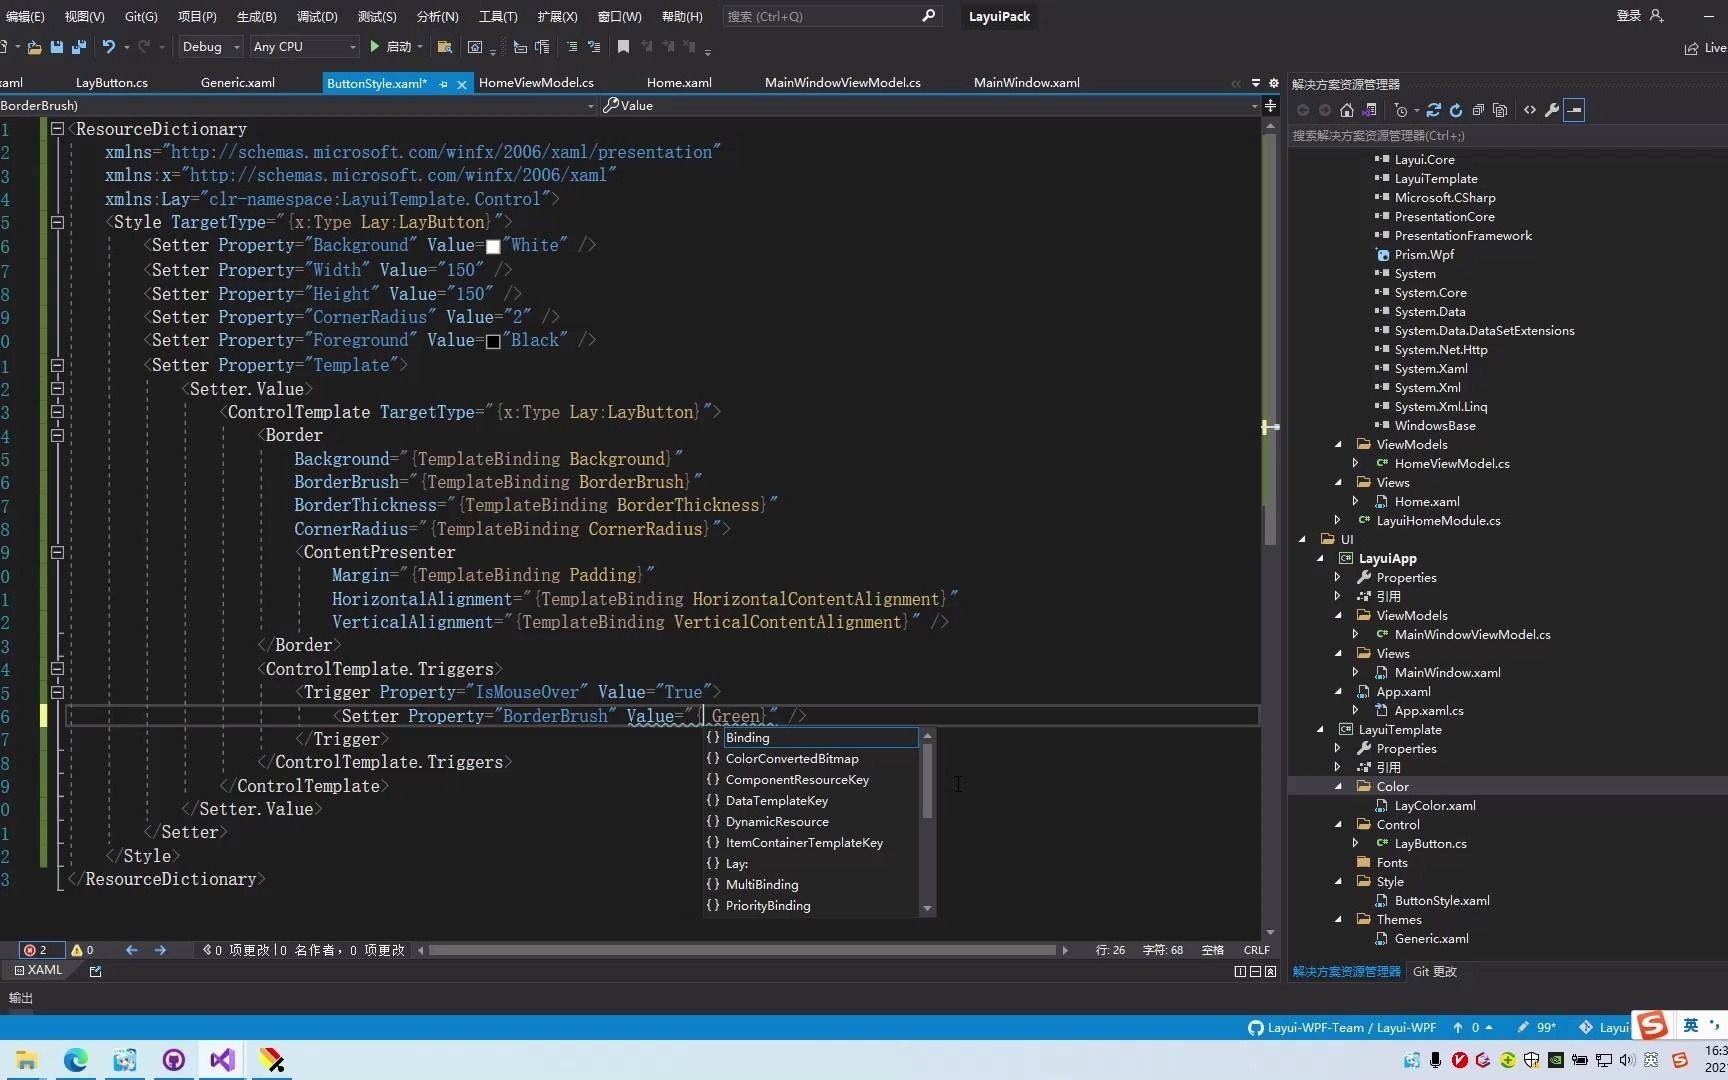Screen dimensions: 1728x1080
Task: Collapse the ResourceDictionary code region
Action: 57,129
